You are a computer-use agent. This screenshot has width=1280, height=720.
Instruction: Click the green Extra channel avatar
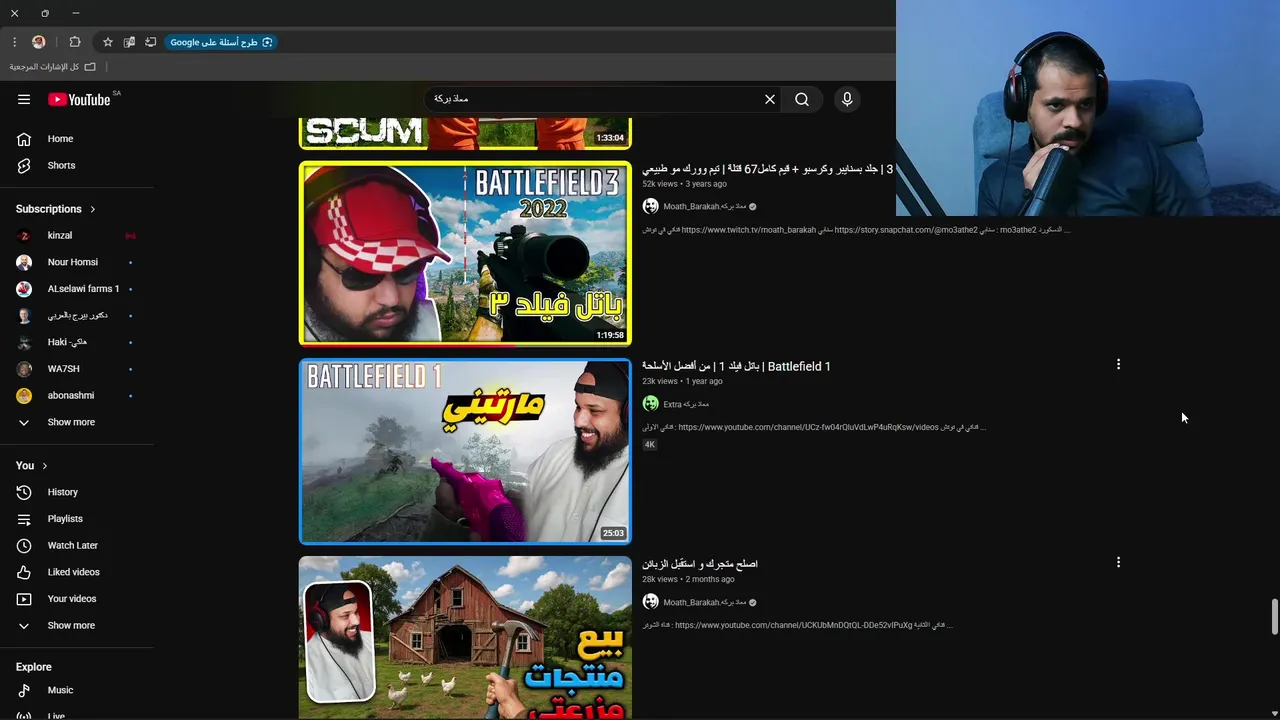[x=651, y=404]
